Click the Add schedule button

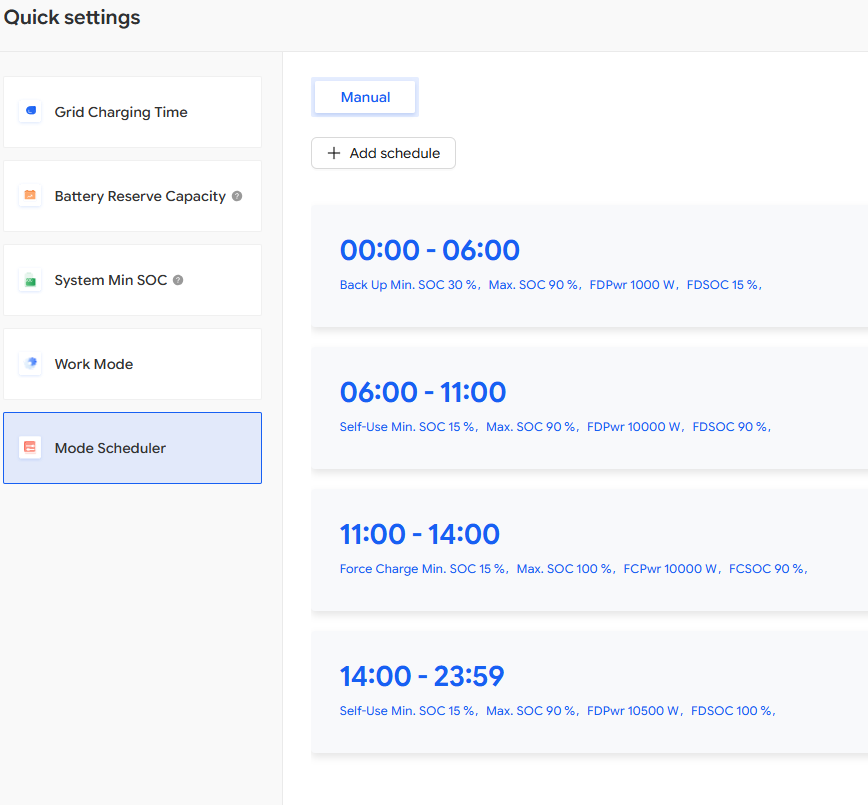click(x=383, y=153)
